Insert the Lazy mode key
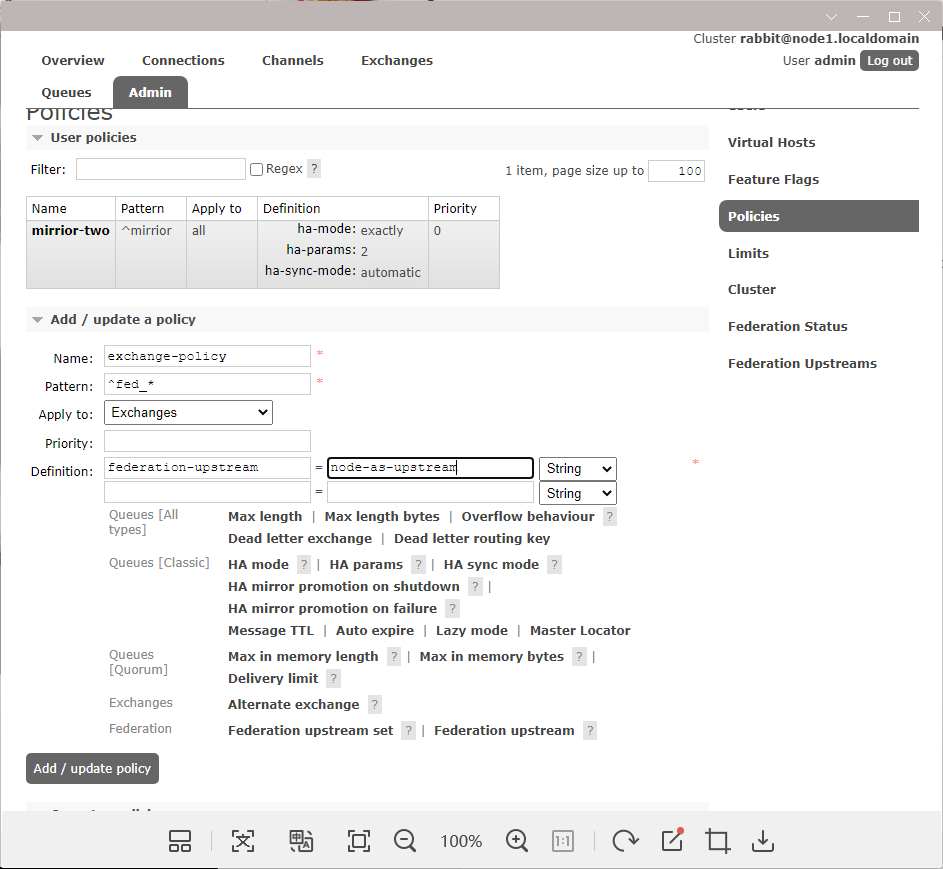 tap(472, 630)
